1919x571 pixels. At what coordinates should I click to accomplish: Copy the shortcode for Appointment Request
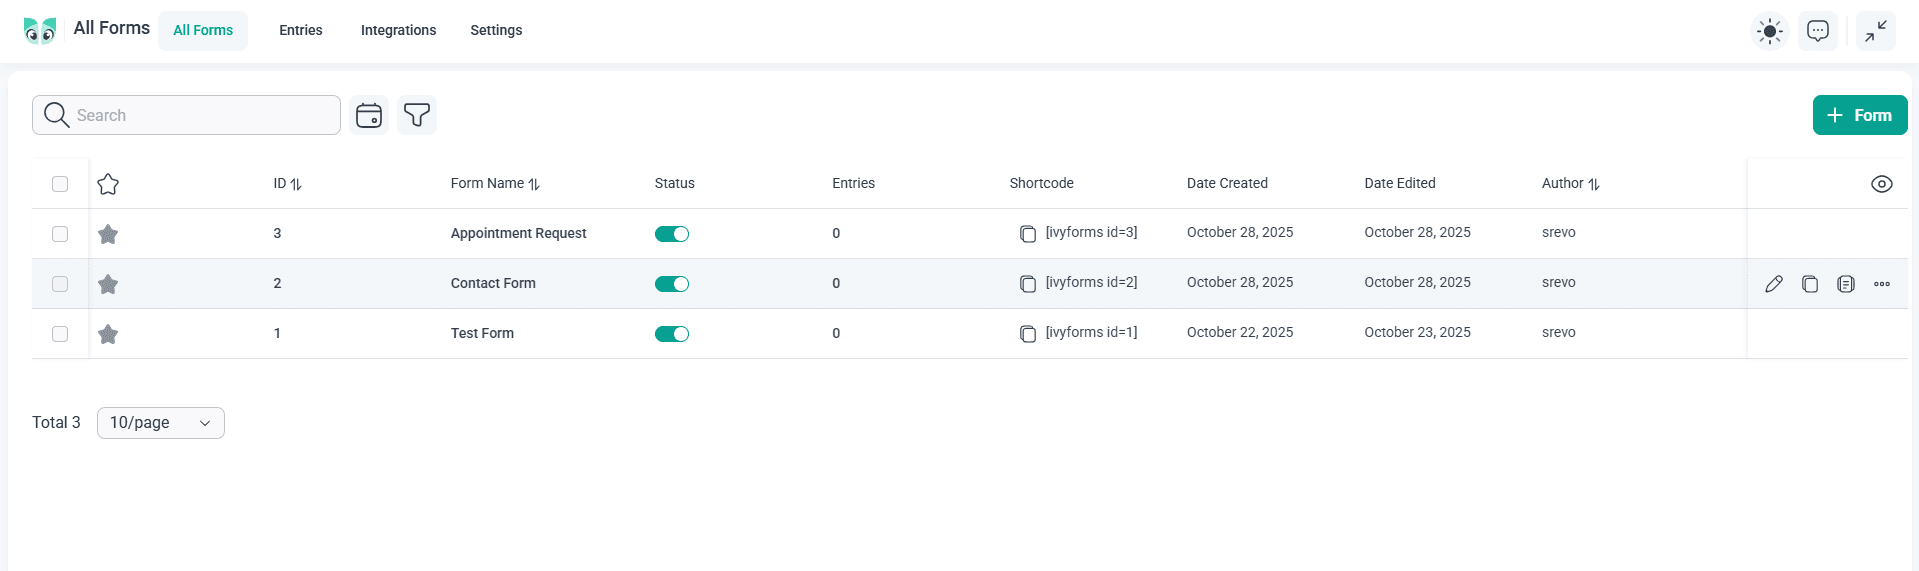[1027, 234]
